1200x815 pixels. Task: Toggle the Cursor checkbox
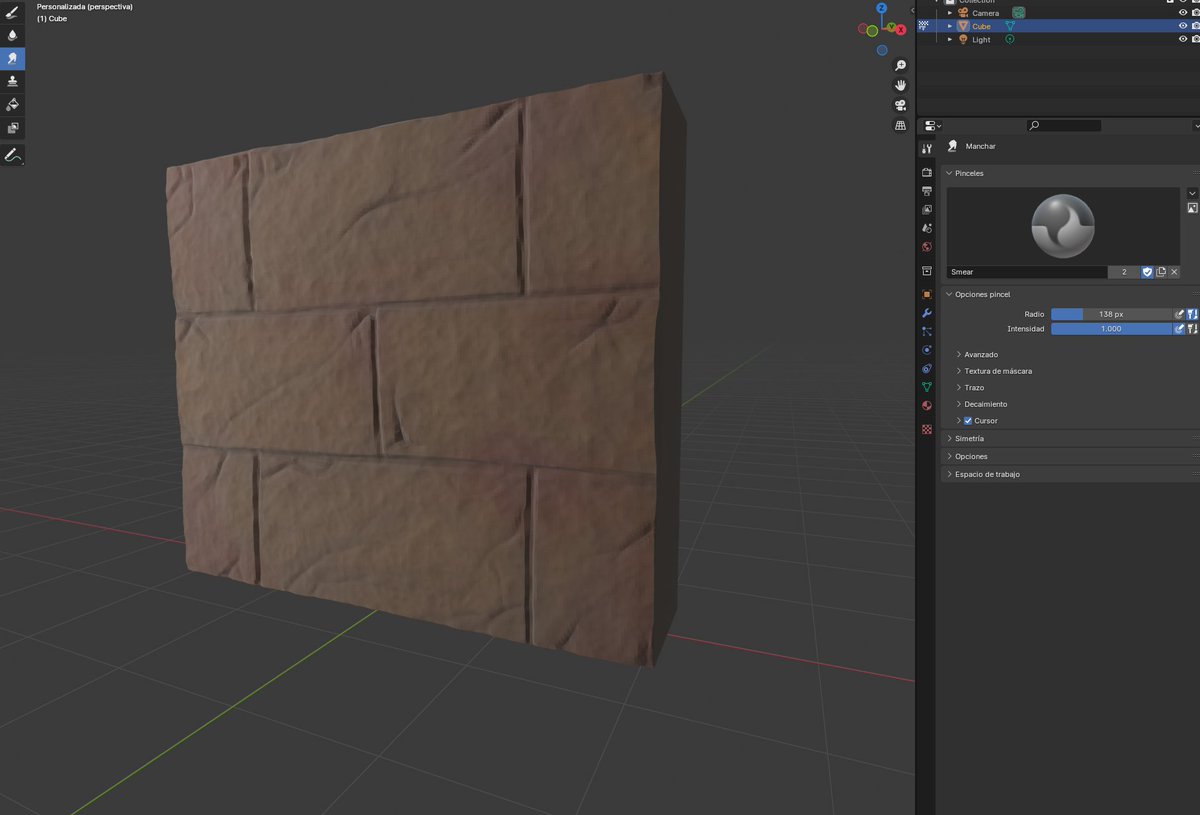968,421
